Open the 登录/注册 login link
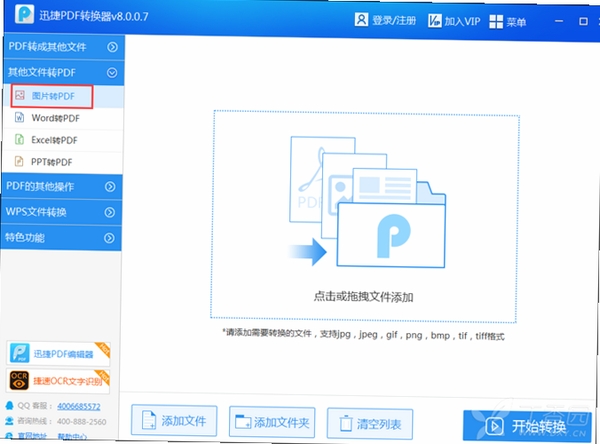The image size is (600, 444). [x=394, y=20]
